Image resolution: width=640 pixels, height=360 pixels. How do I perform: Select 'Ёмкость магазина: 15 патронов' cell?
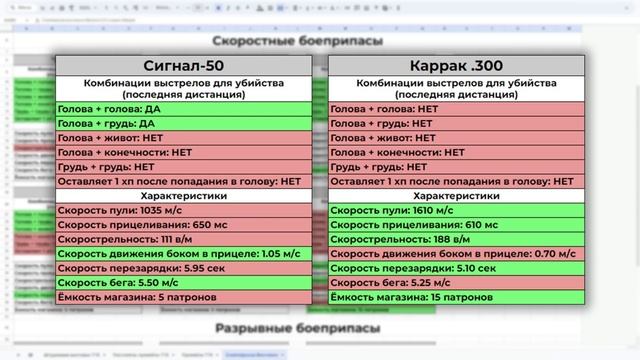click(x=456, y=297)
